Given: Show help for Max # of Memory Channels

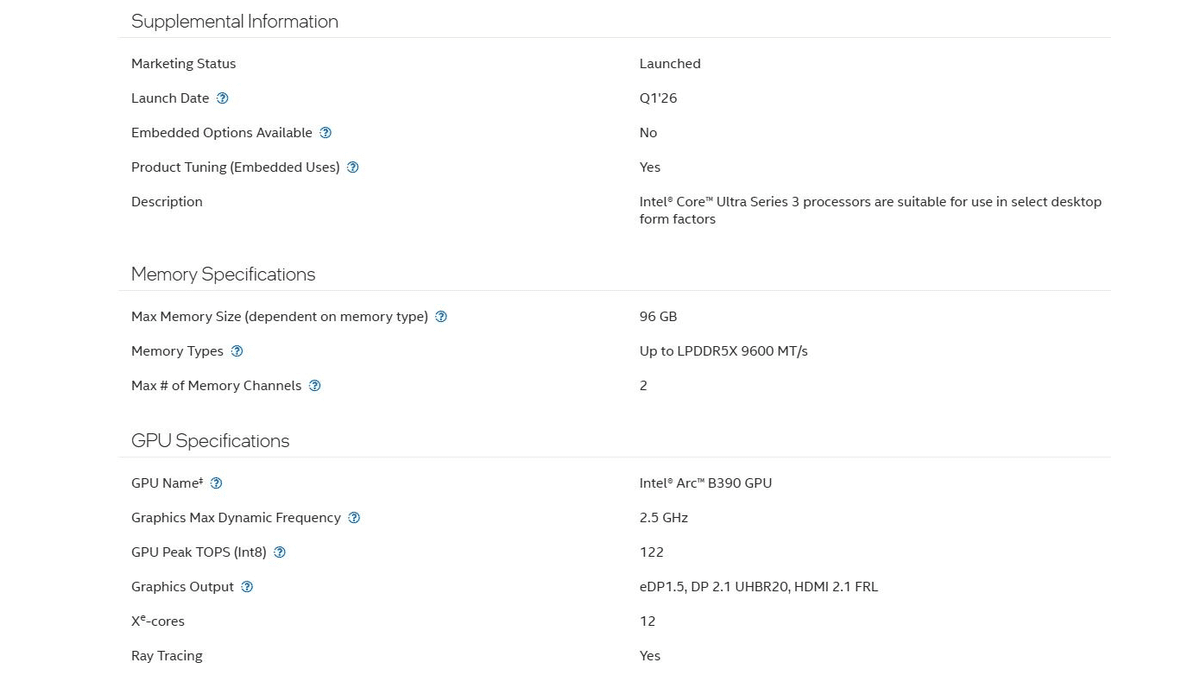Looking at the screenshot, I should [314, 386].
